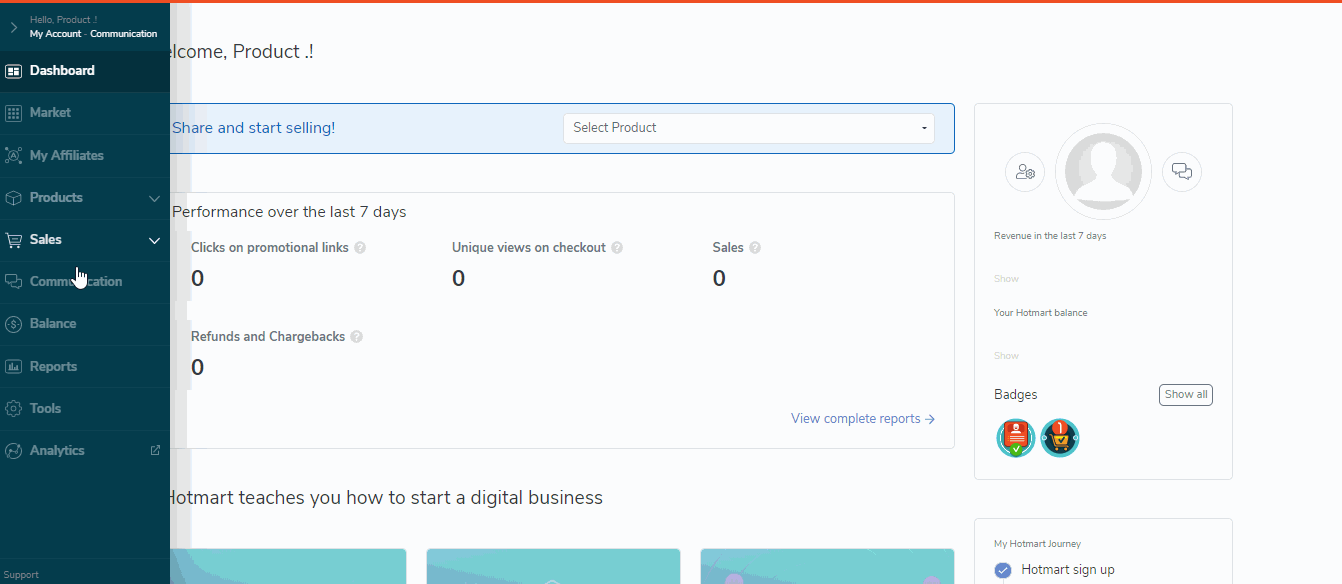This screenshot has width=1342, height=584.
Task: Click the Products box icon
Action: 13,198
